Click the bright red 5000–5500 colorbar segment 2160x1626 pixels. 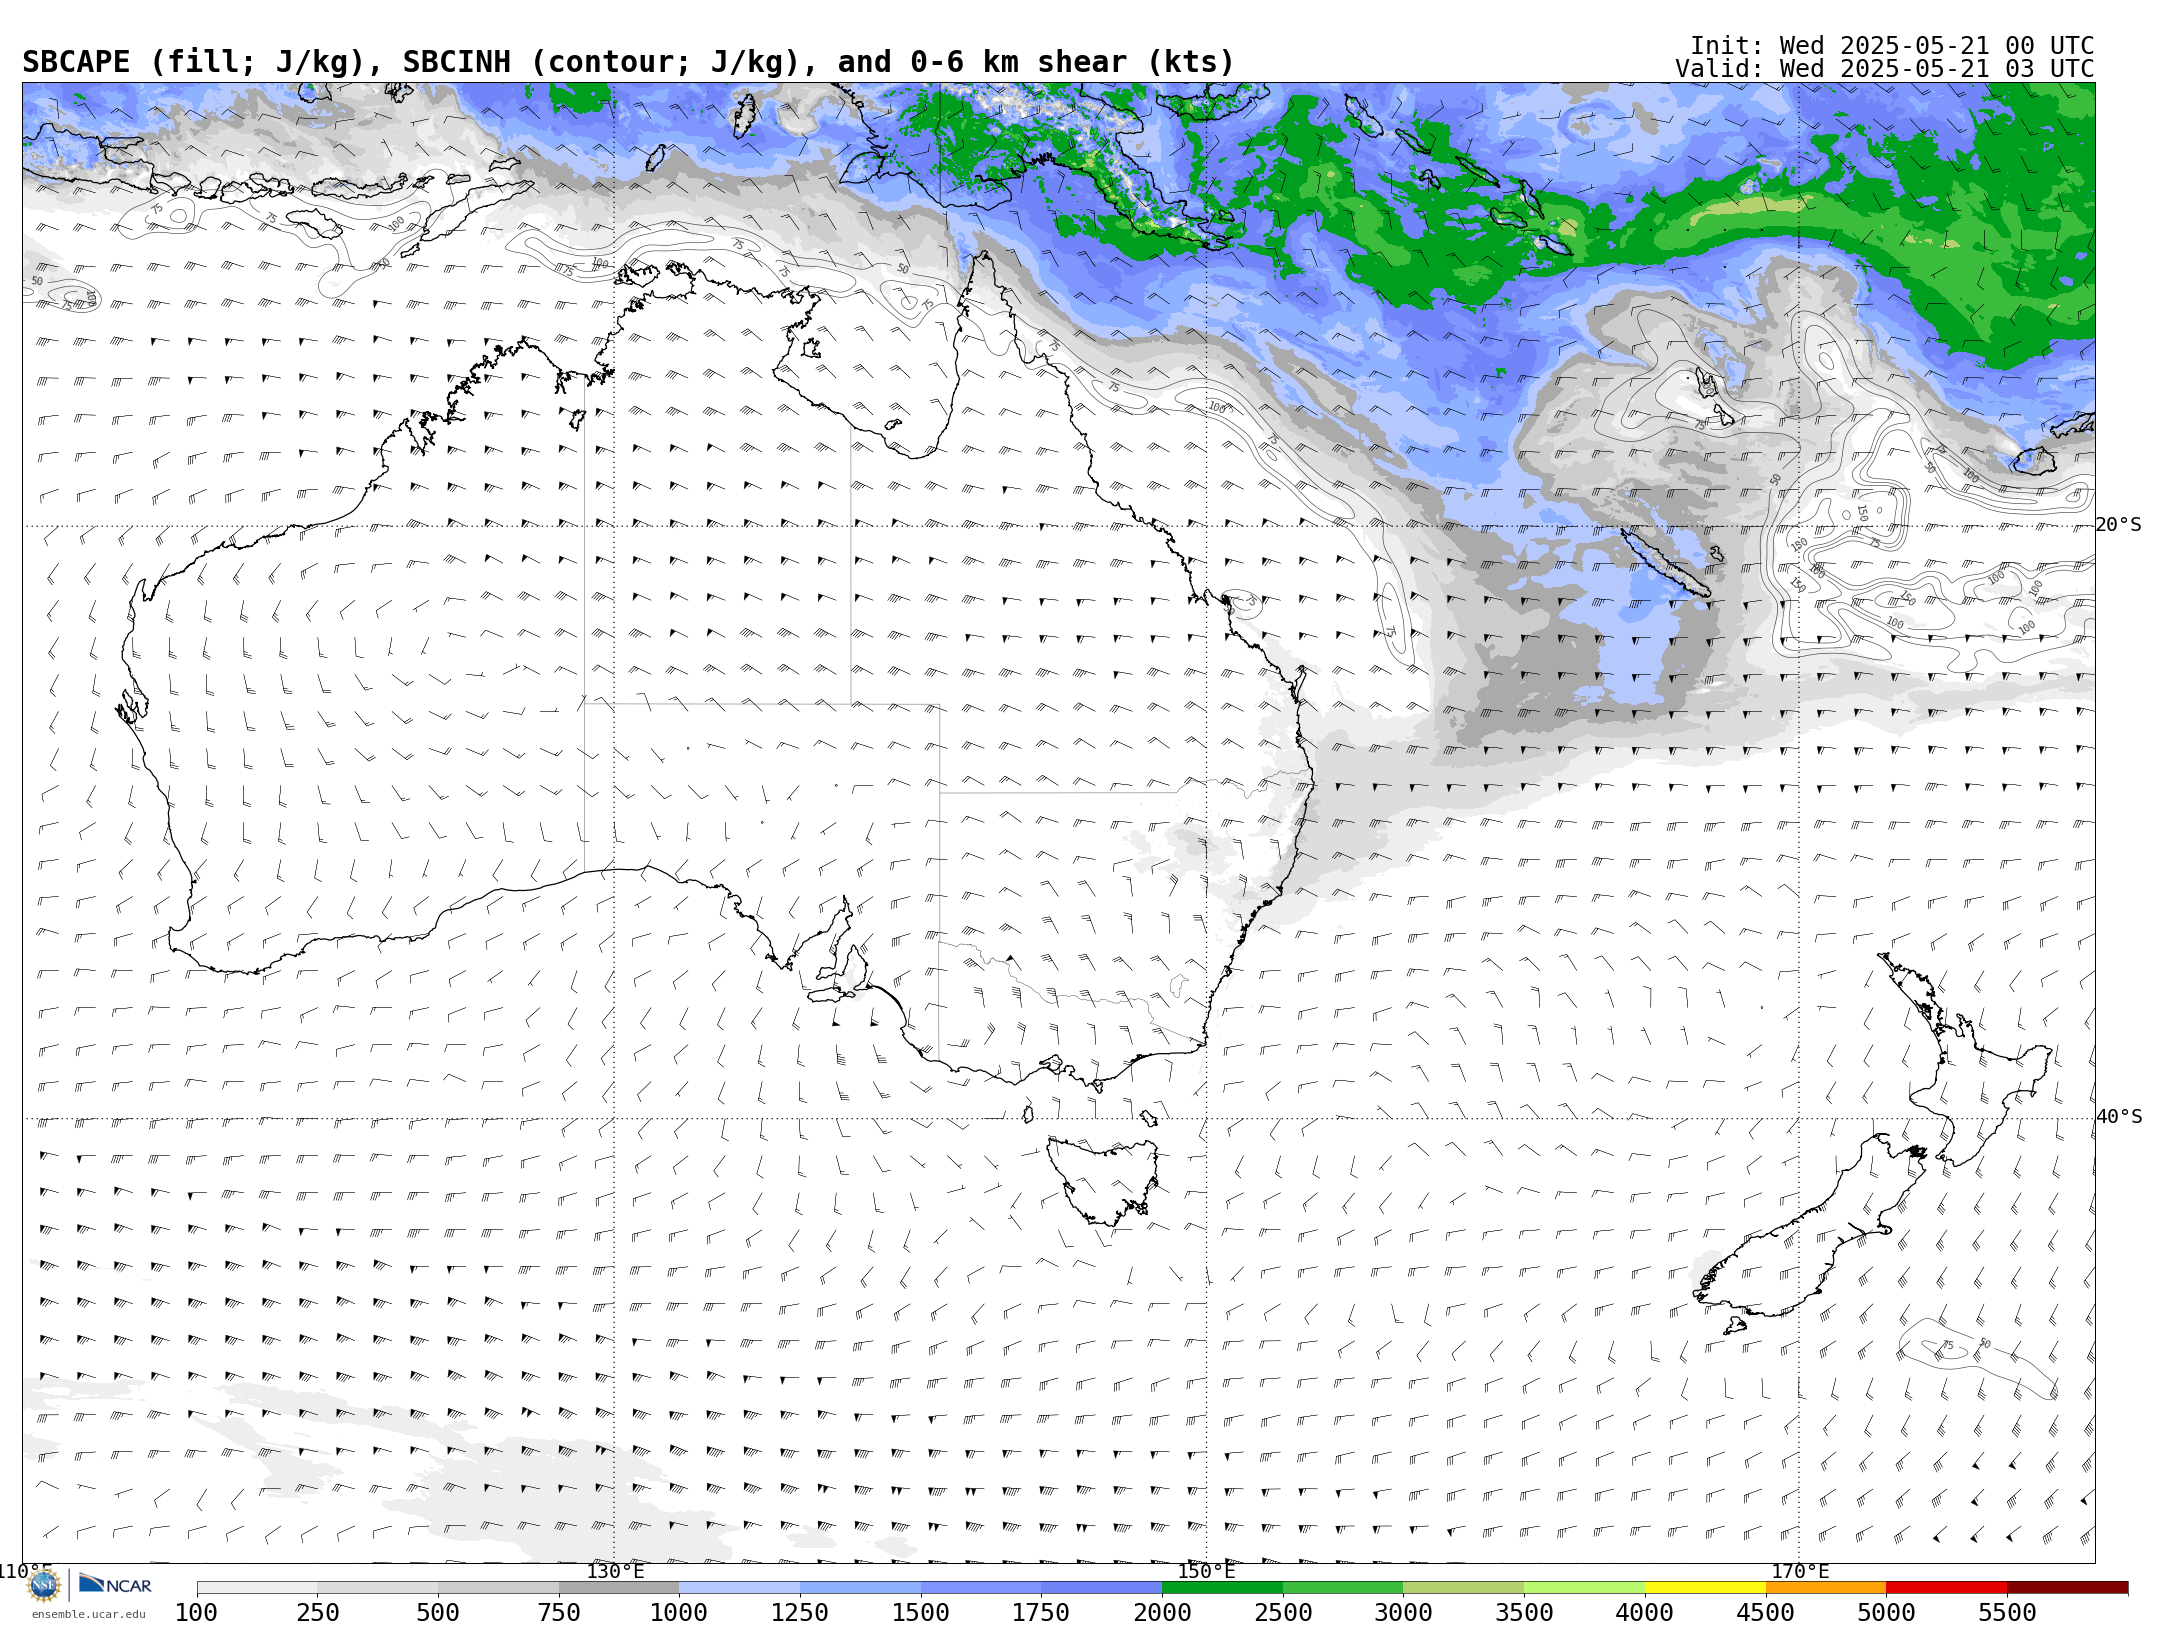pyautogui.click(x=1946, y=1588)
